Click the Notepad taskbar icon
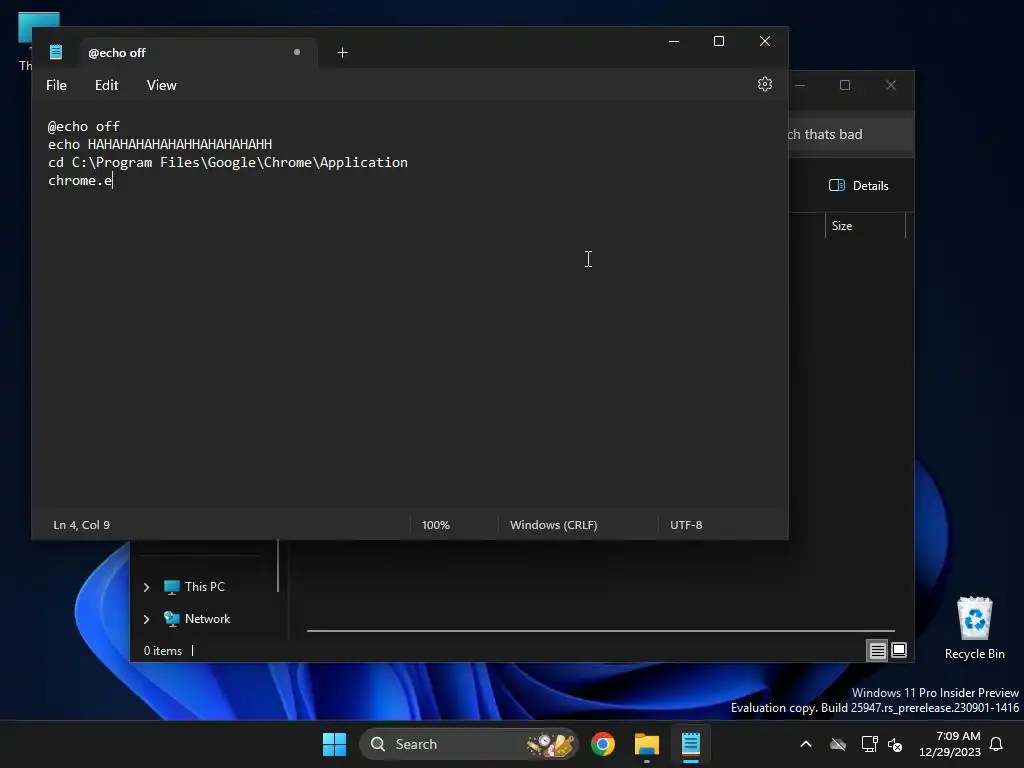Image resolution: width=1024 pixels, height=768 pixels. (690, 744)
